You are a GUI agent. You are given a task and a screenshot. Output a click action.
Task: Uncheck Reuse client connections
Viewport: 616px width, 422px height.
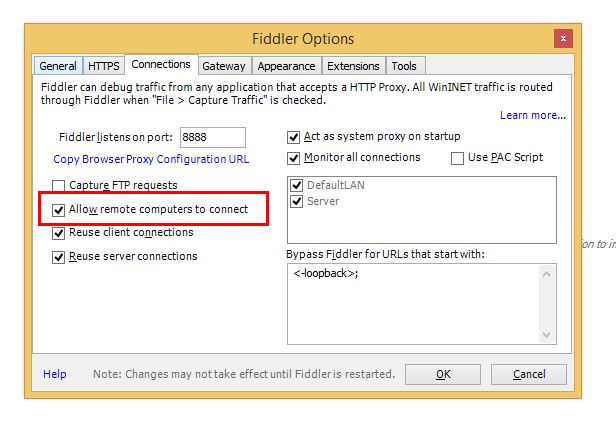(59, 233)
